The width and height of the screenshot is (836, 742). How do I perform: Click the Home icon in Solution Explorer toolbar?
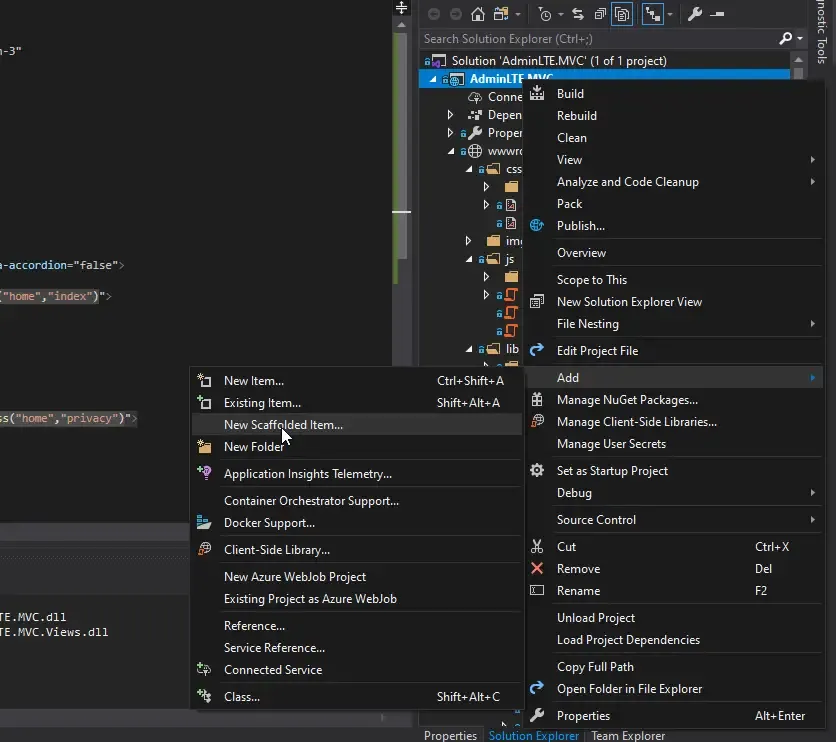click(477, 14)
